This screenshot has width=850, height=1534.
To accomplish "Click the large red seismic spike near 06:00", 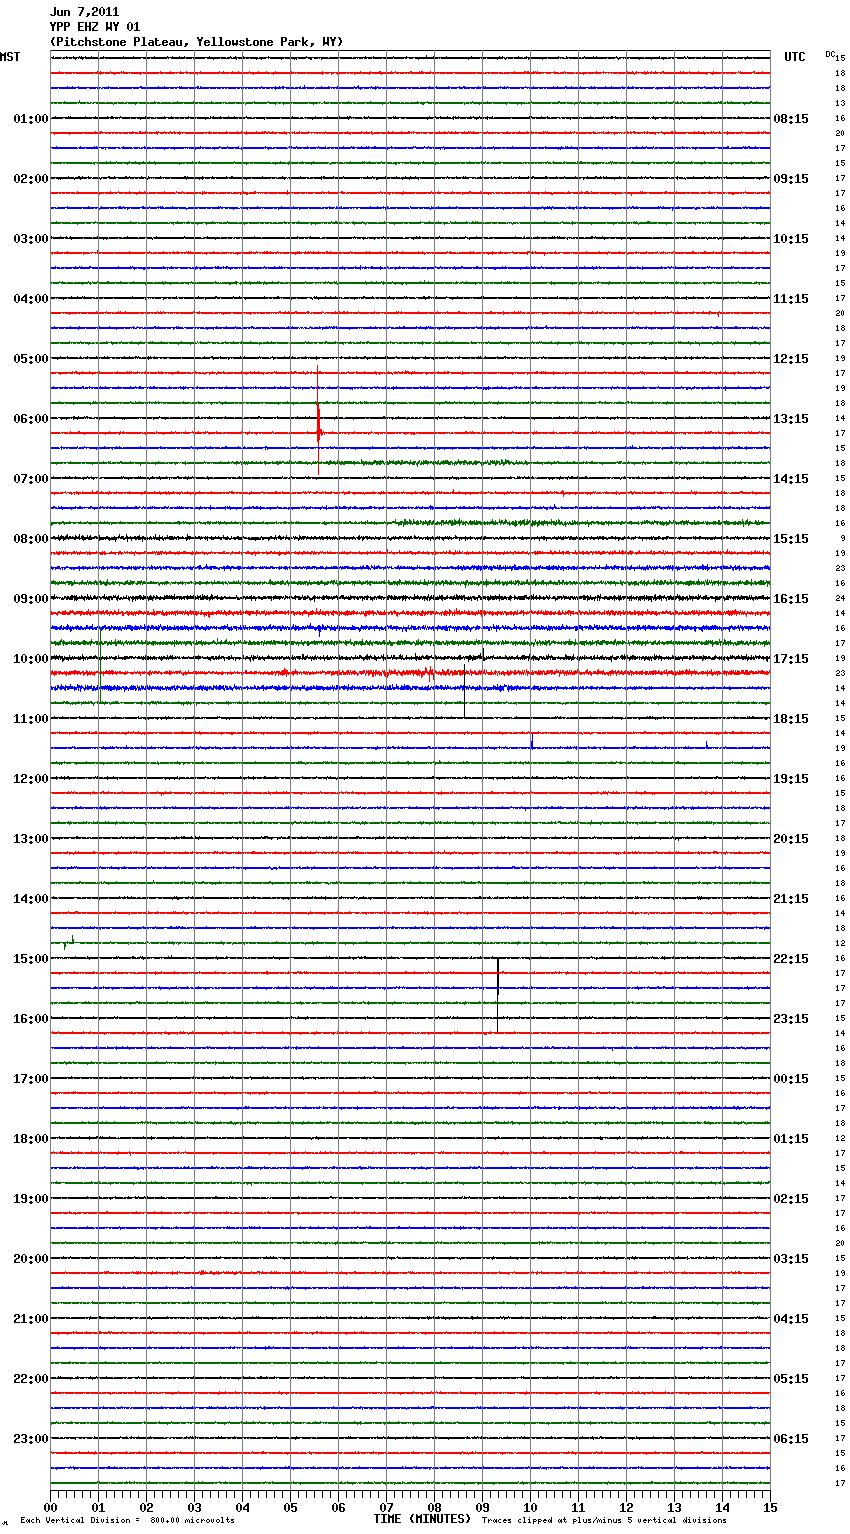I will pyautogui.click(x=319, y=420).
